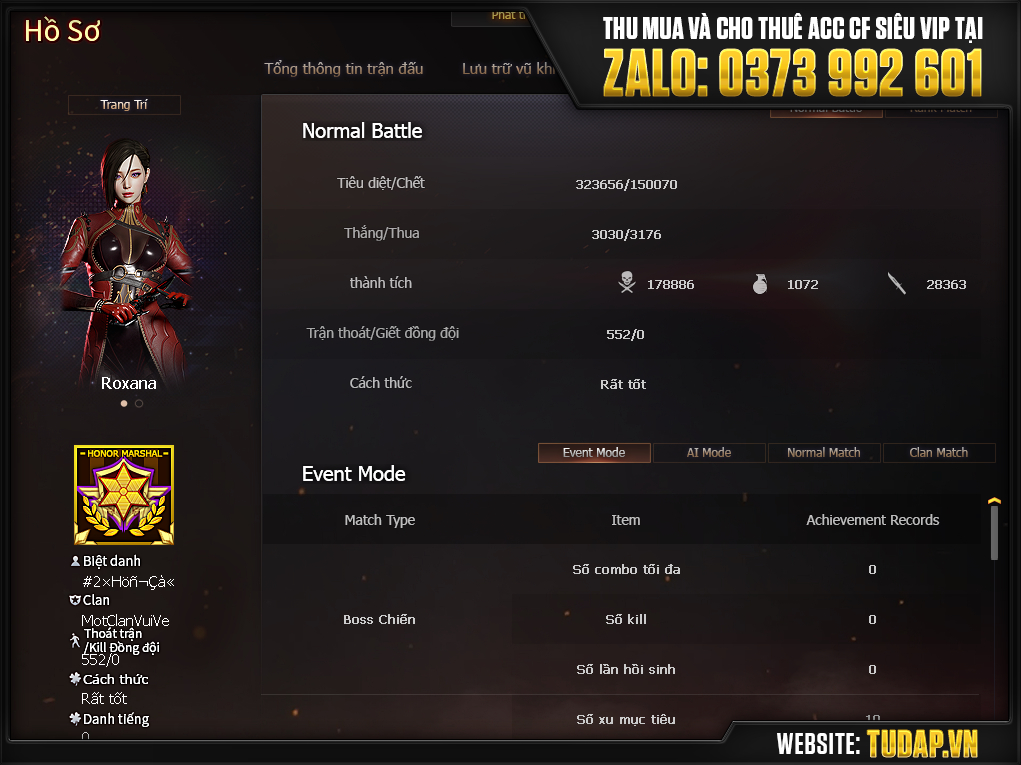
Task: Select the first character page dot
Action: point(124,404)
